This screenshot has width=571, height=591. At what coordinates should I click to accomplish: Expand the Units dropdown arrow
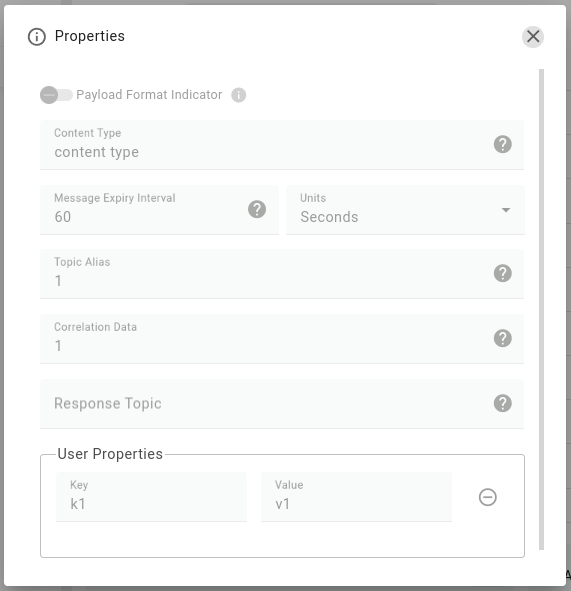[506, 210]
